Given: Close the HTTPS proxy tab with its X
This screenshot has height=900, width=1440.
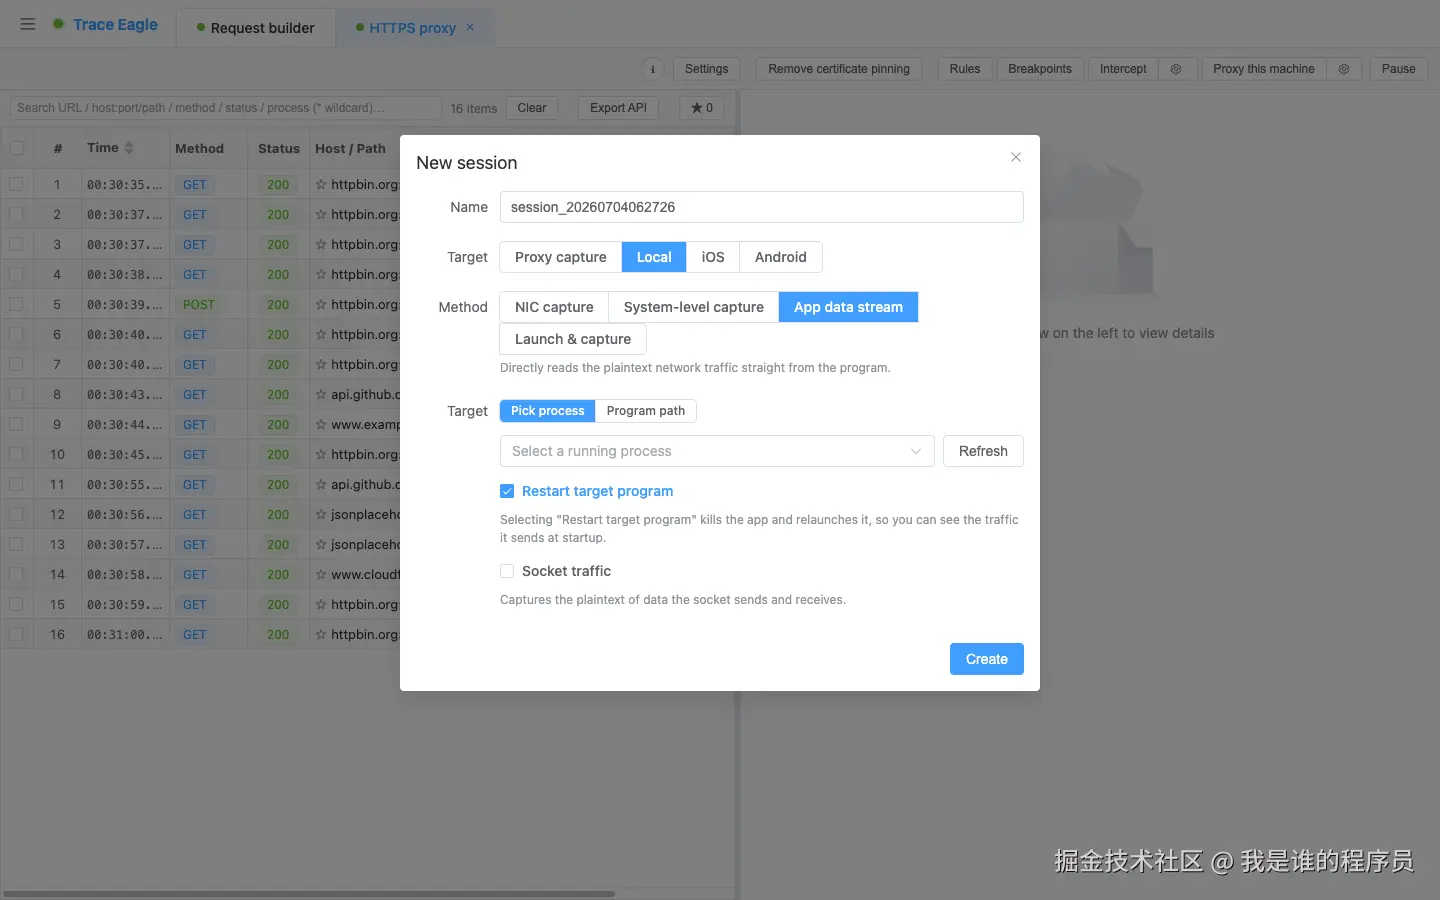Looking at the screenshot, I should [x=471, y=28].
